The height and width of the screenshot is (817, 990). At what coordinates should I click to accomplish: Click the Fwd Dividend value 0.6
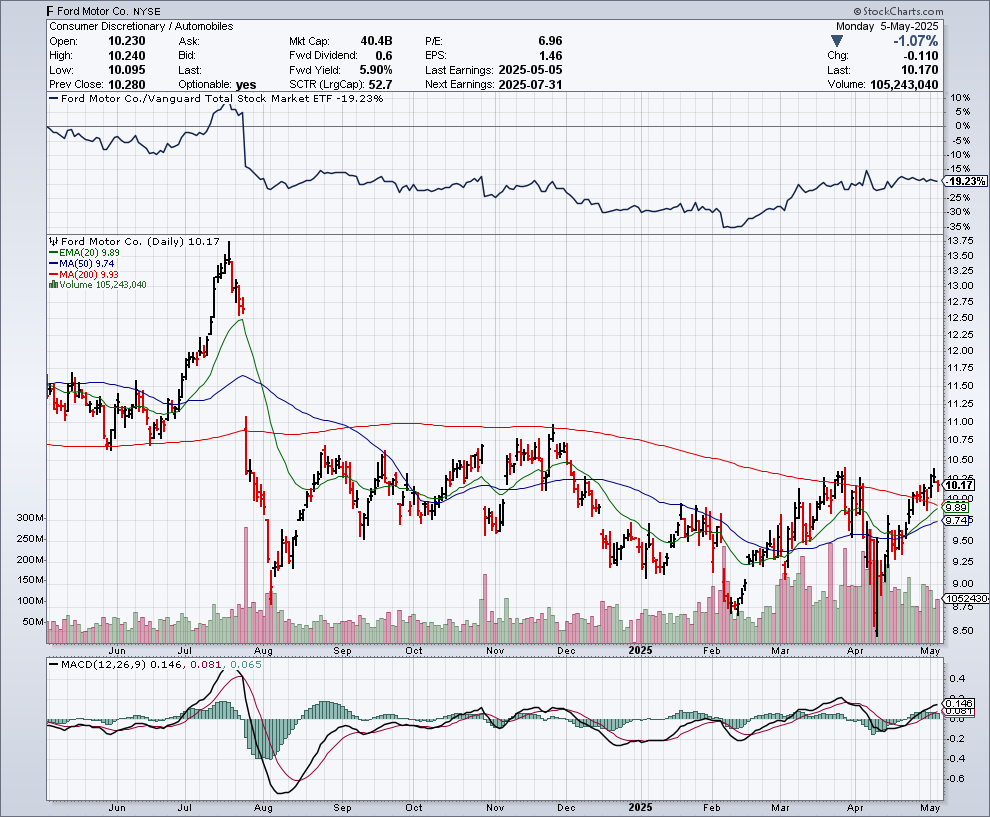(384, 56)
